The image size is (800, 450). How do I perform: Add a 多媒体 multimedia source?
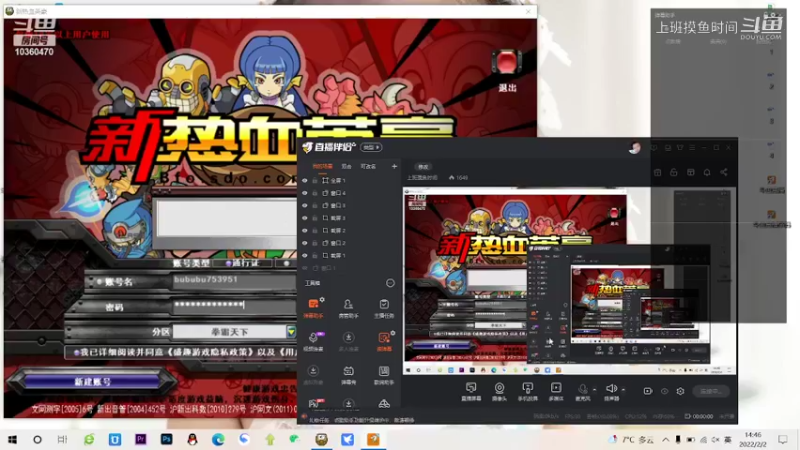point(556,391)
